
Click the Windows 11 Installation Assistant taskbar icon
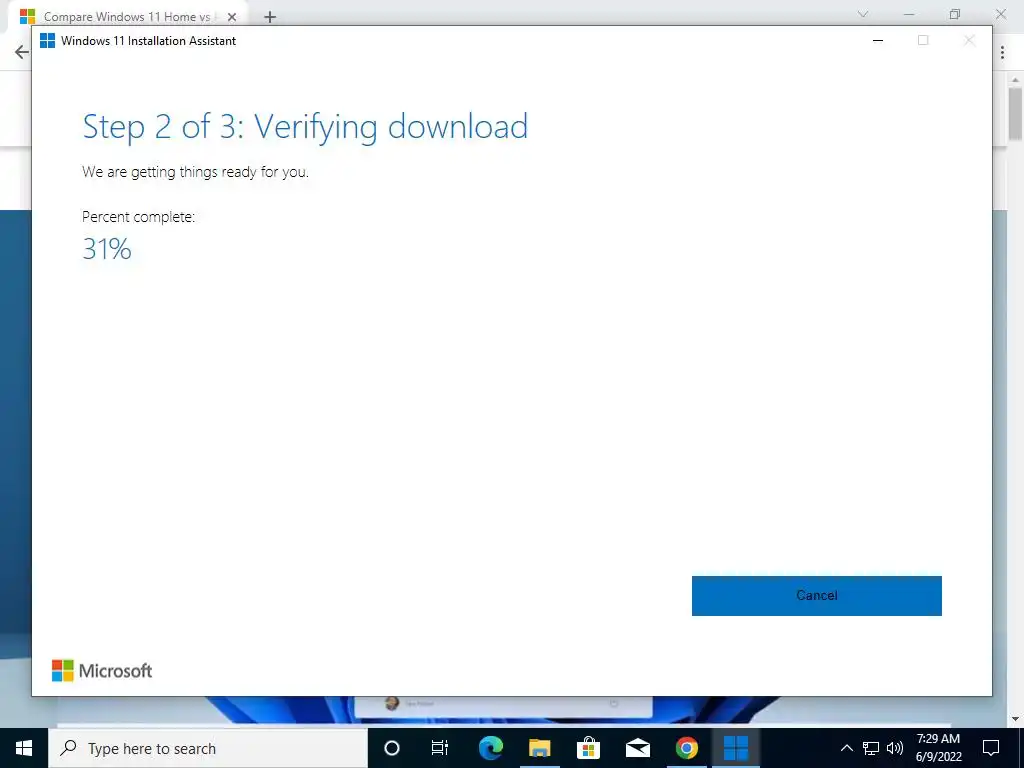coord(735,748)
